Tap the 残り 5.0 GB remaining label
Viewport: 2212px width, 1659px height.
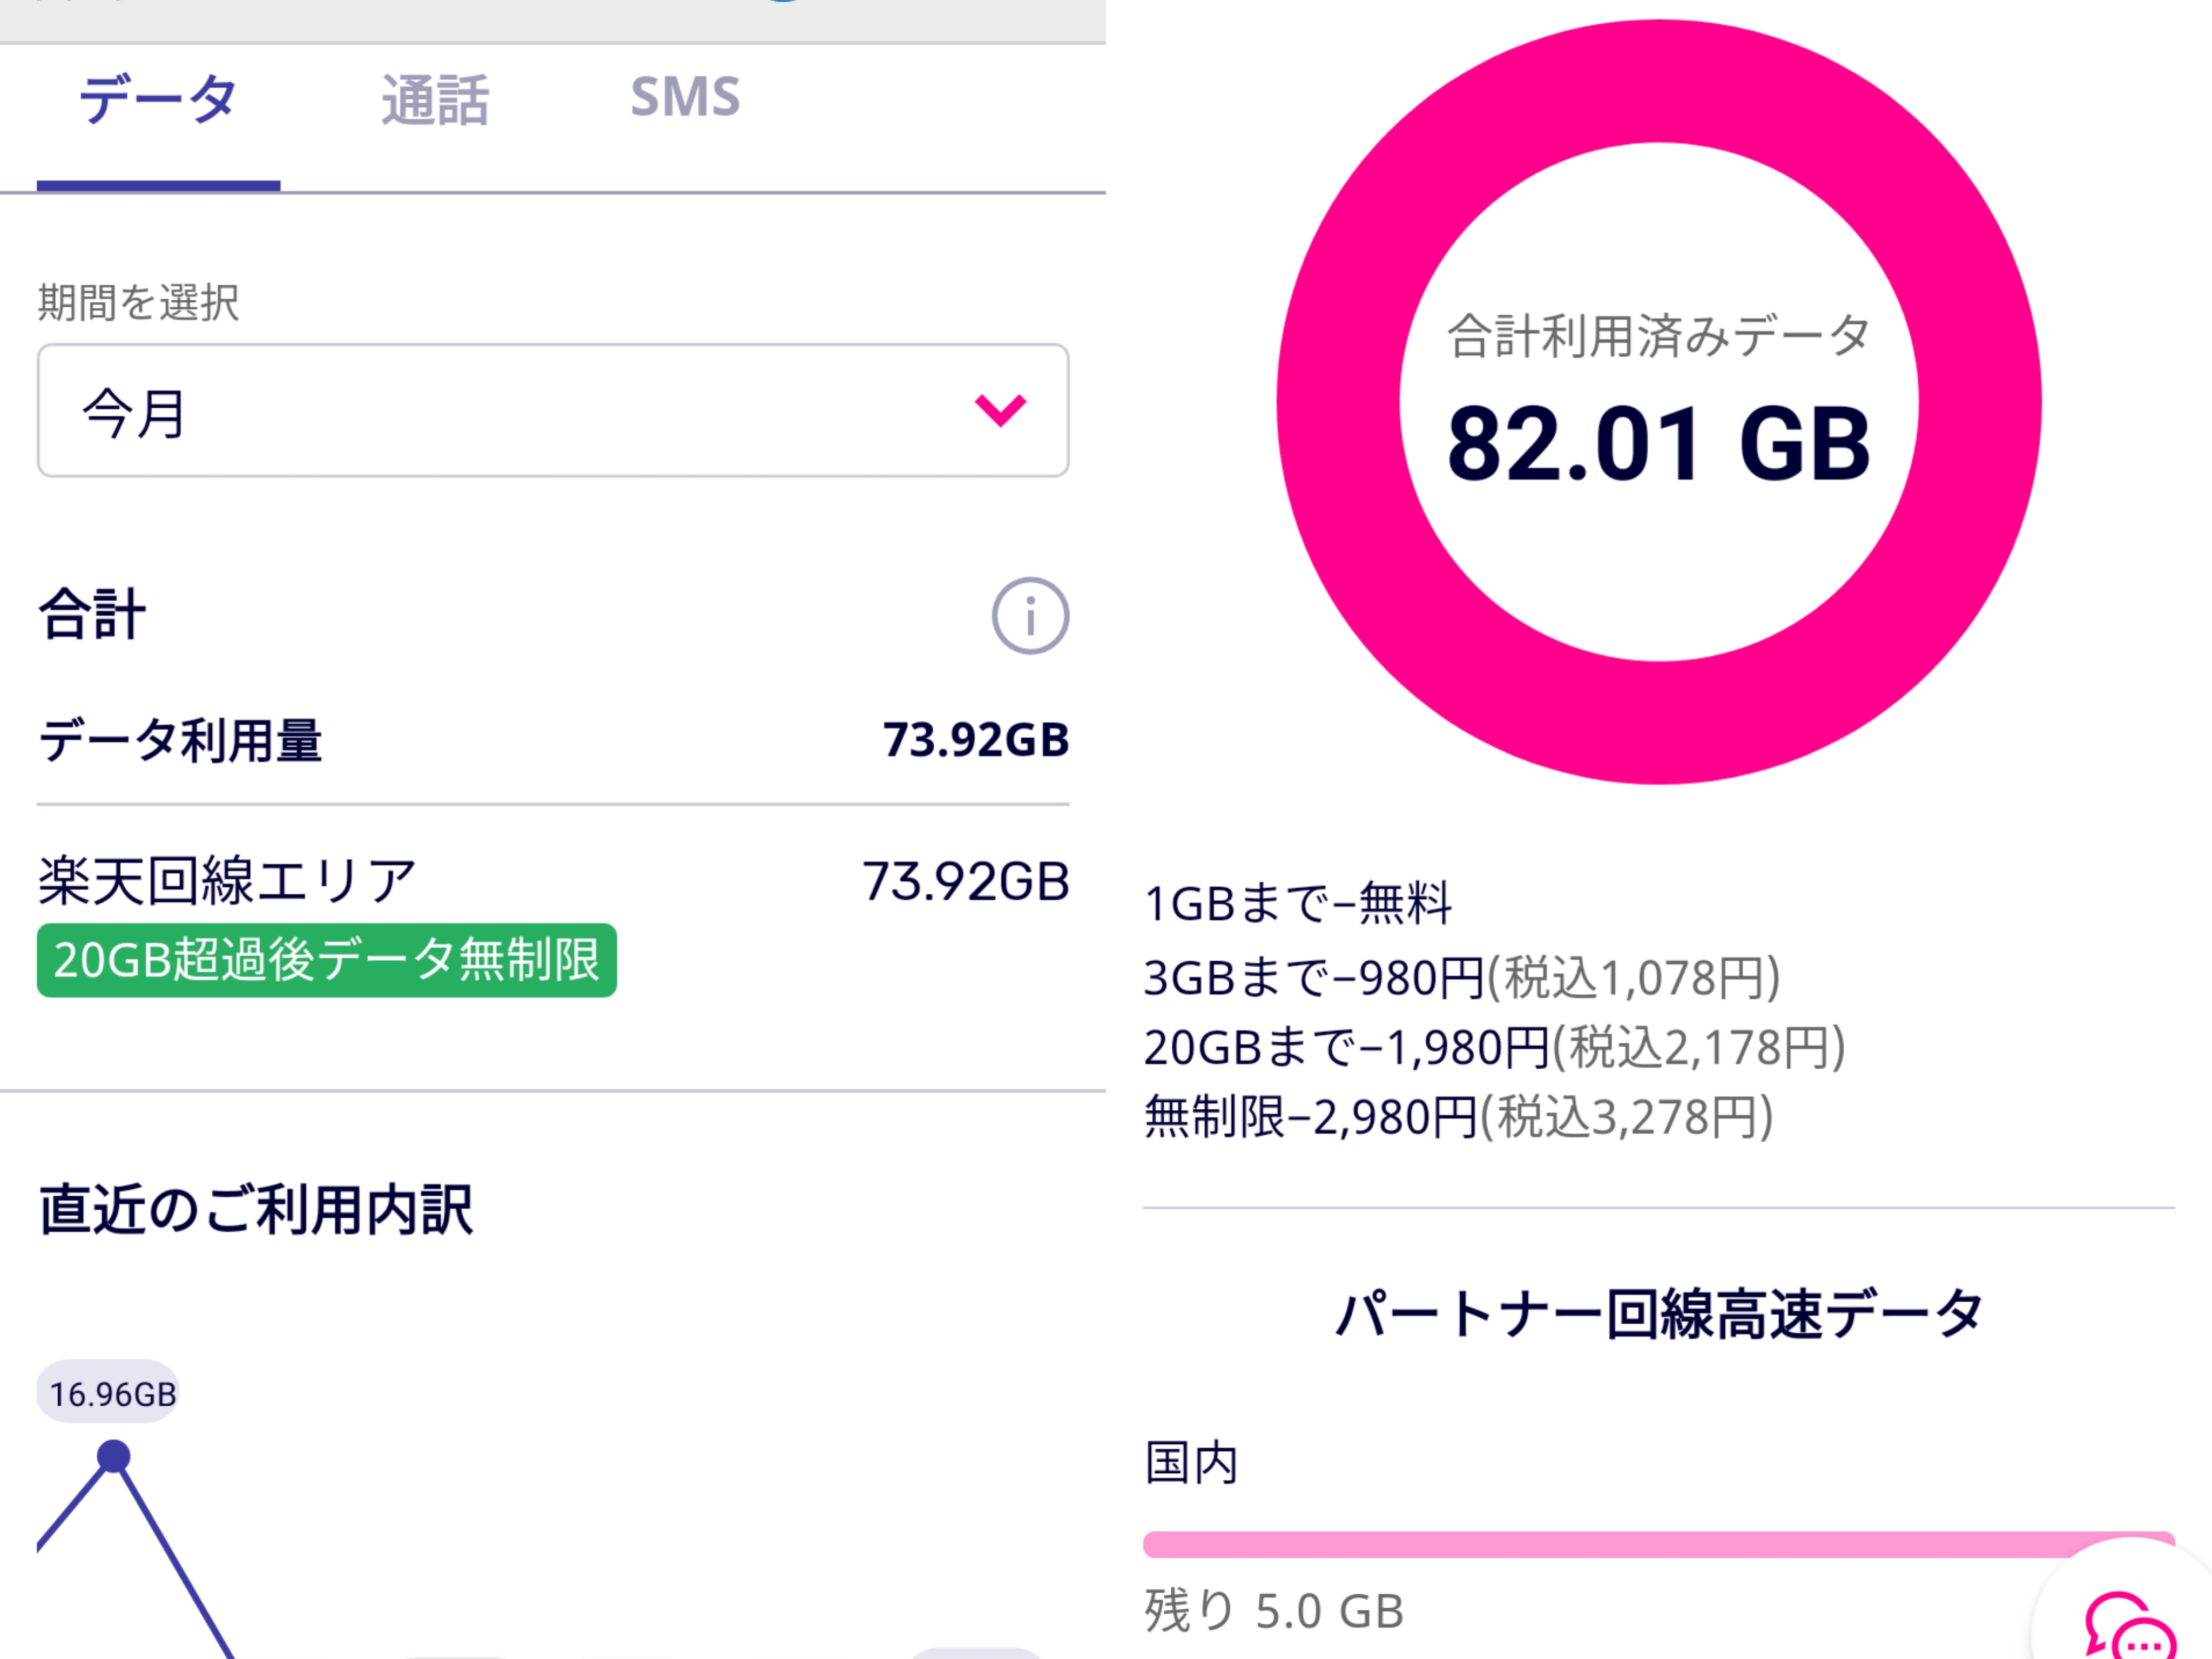click(x=1274, y=1611)
